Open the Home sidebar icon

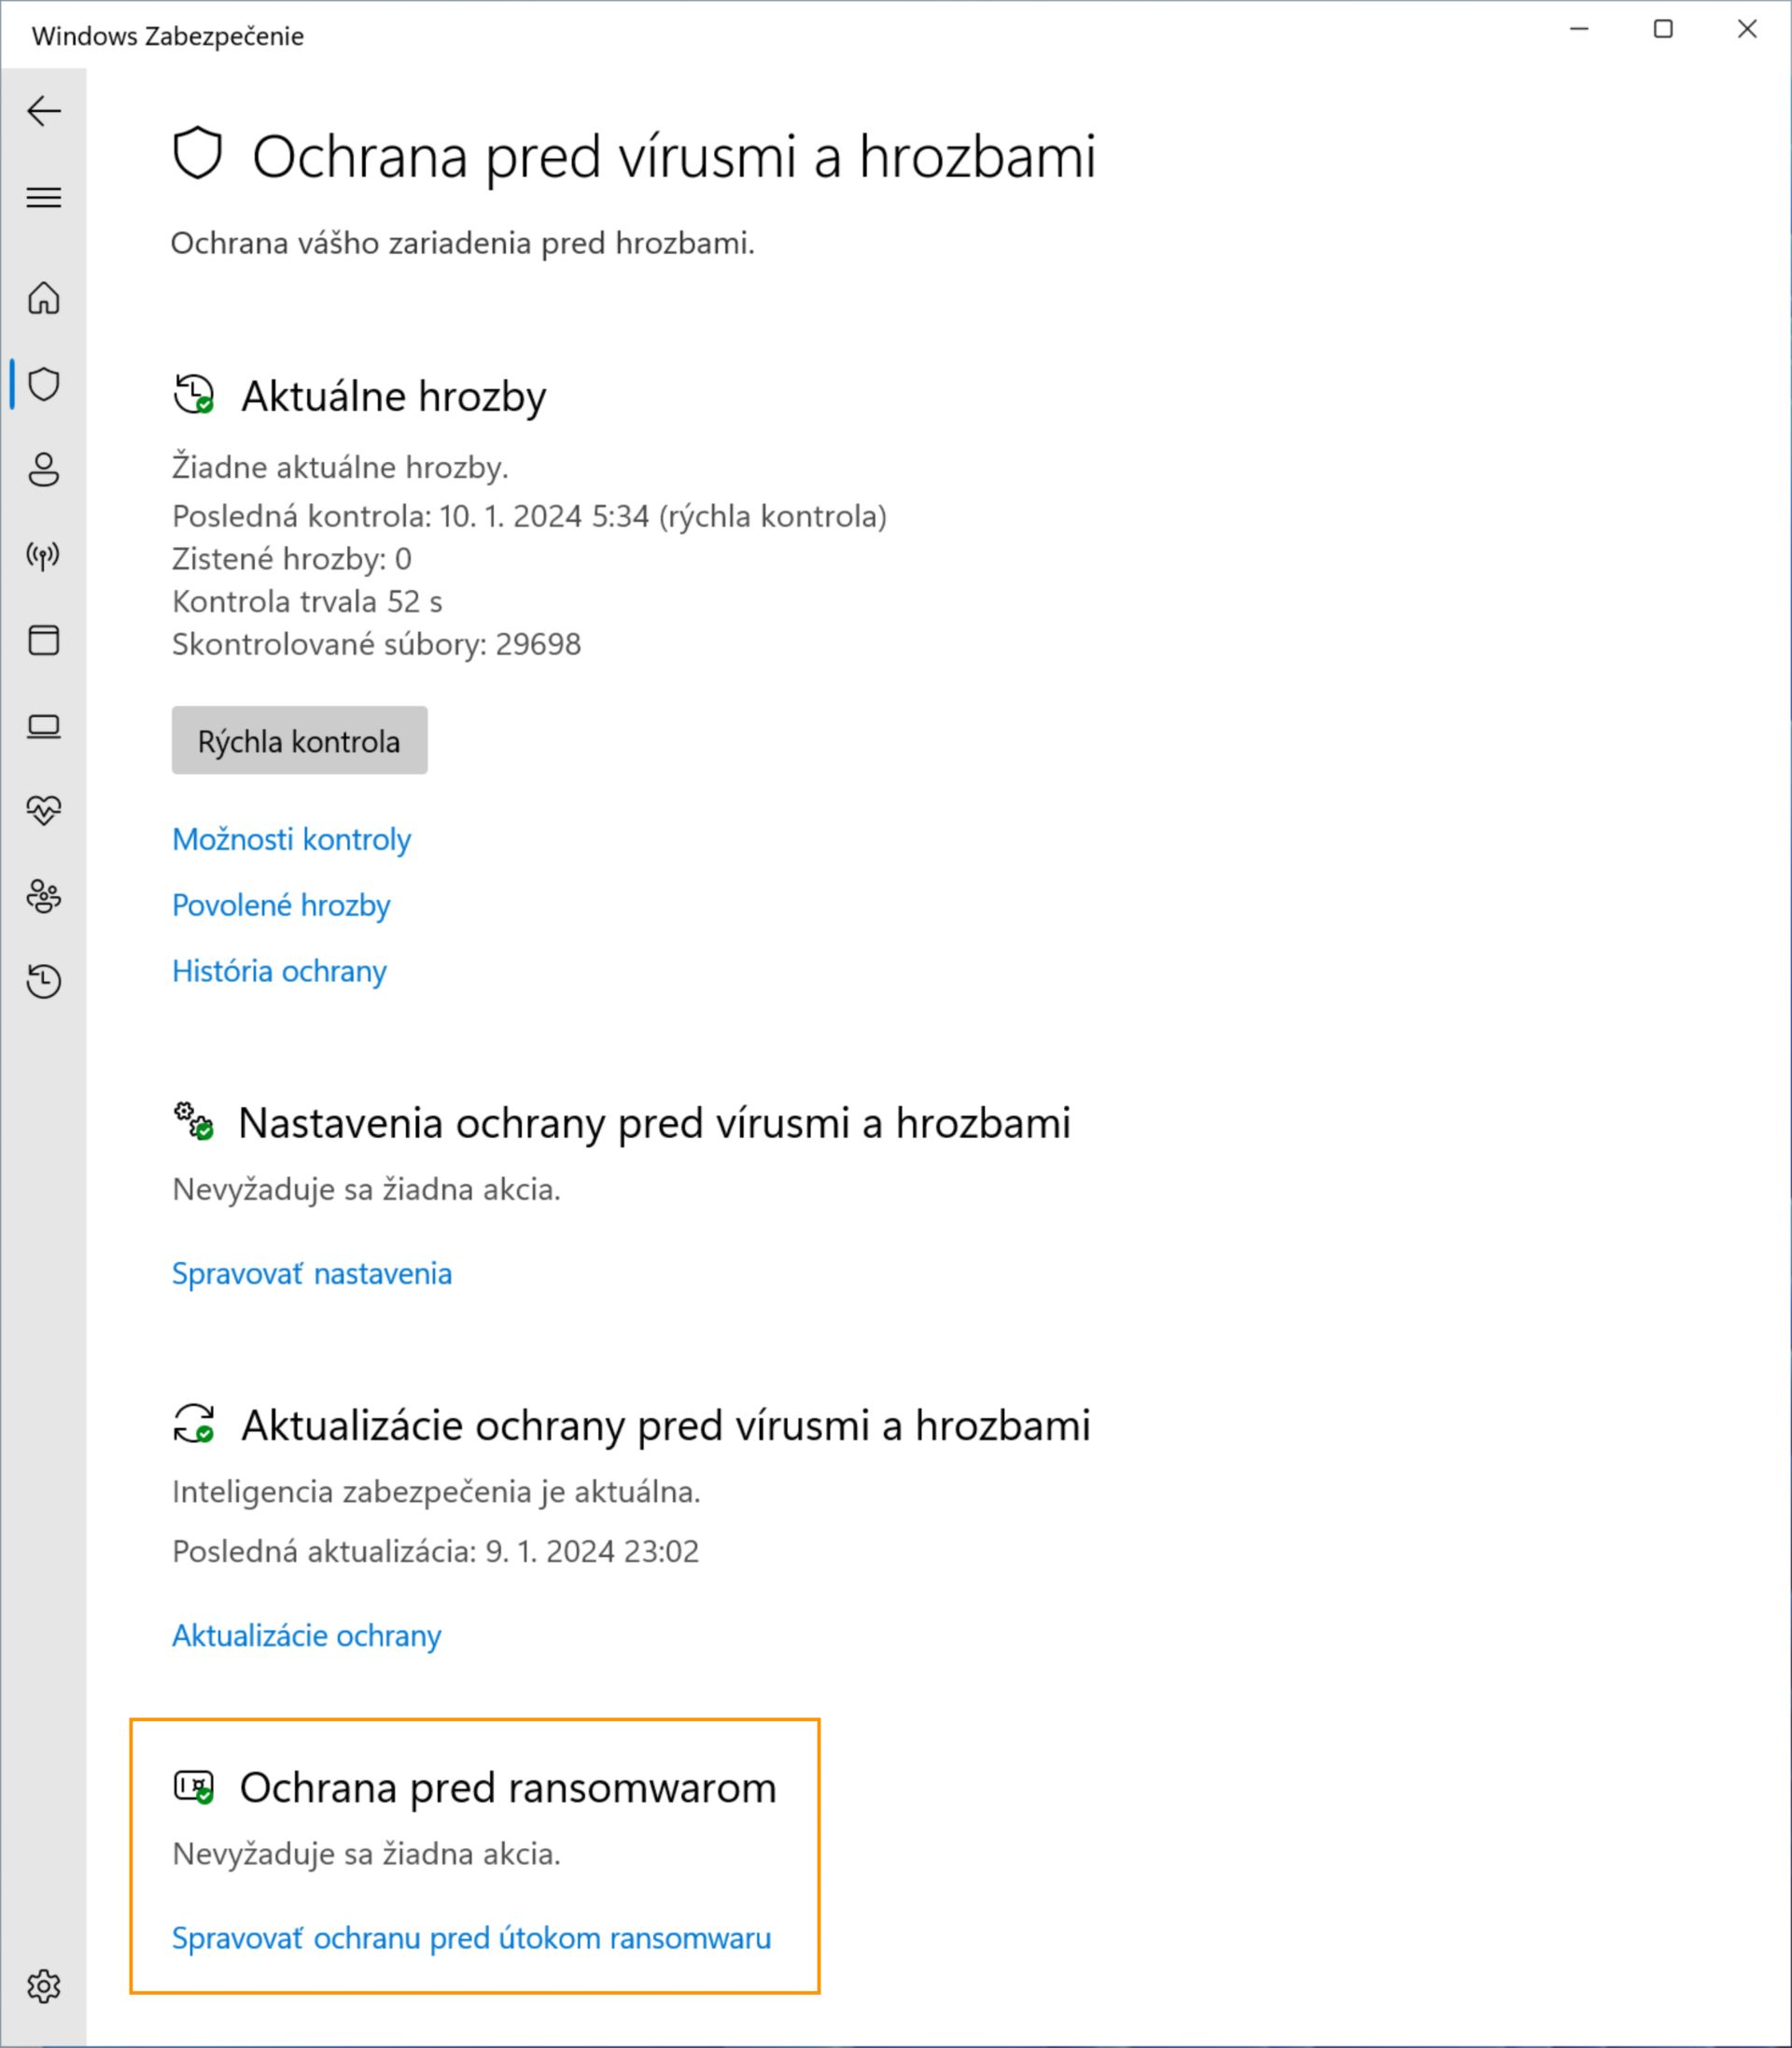[x=44, y=298]
